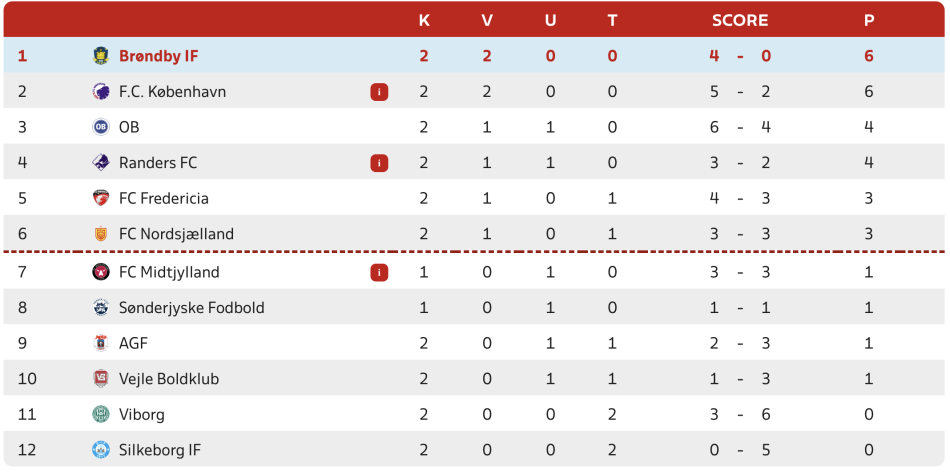
Task: Open the Brøndby IF team link
Action: tap(159, 56)
